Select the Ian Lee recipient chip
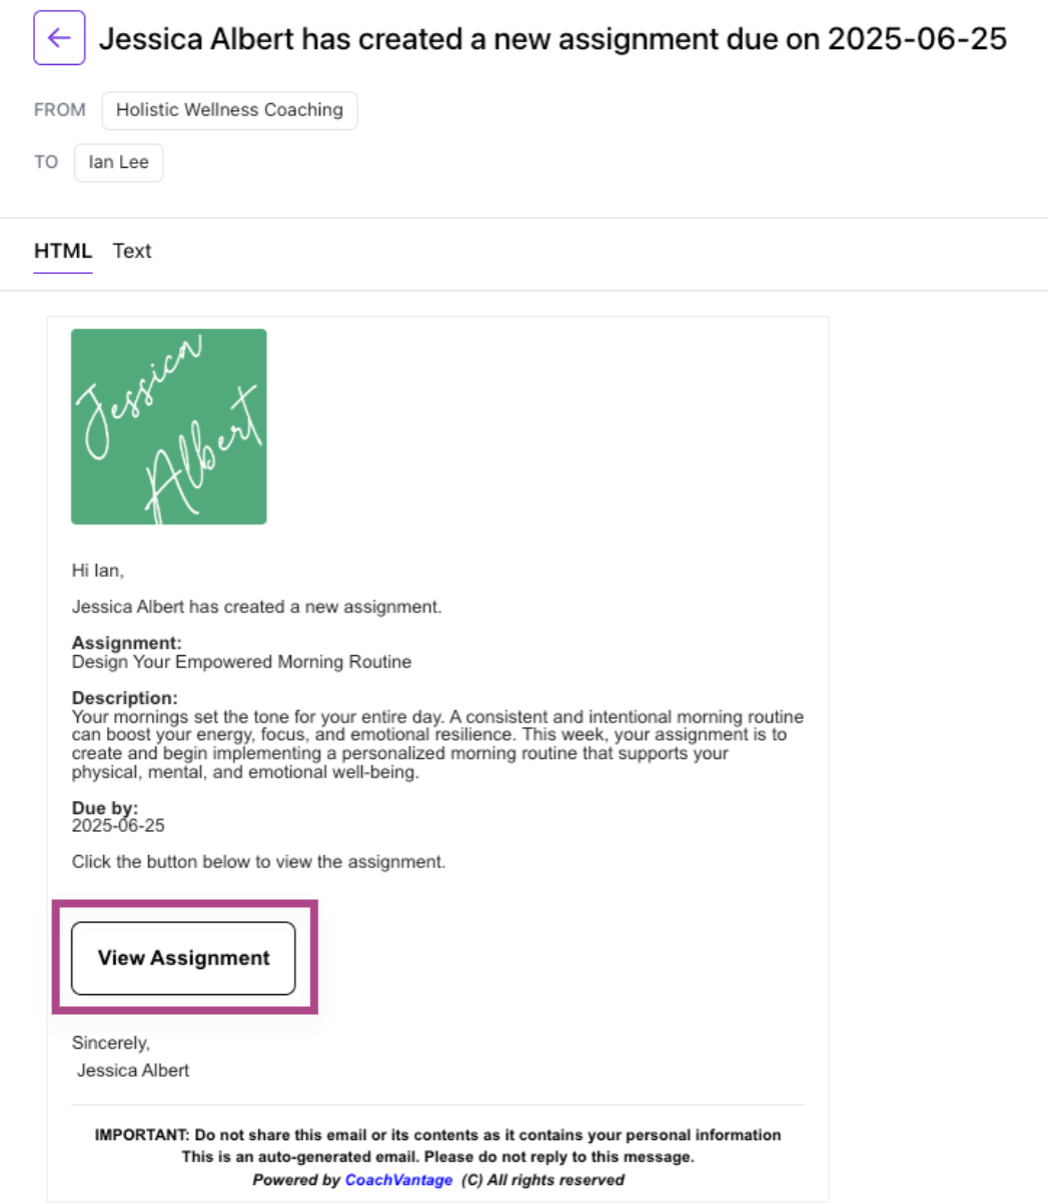The width and height of the screenshot is (1048, 1204). coord(118,162)
